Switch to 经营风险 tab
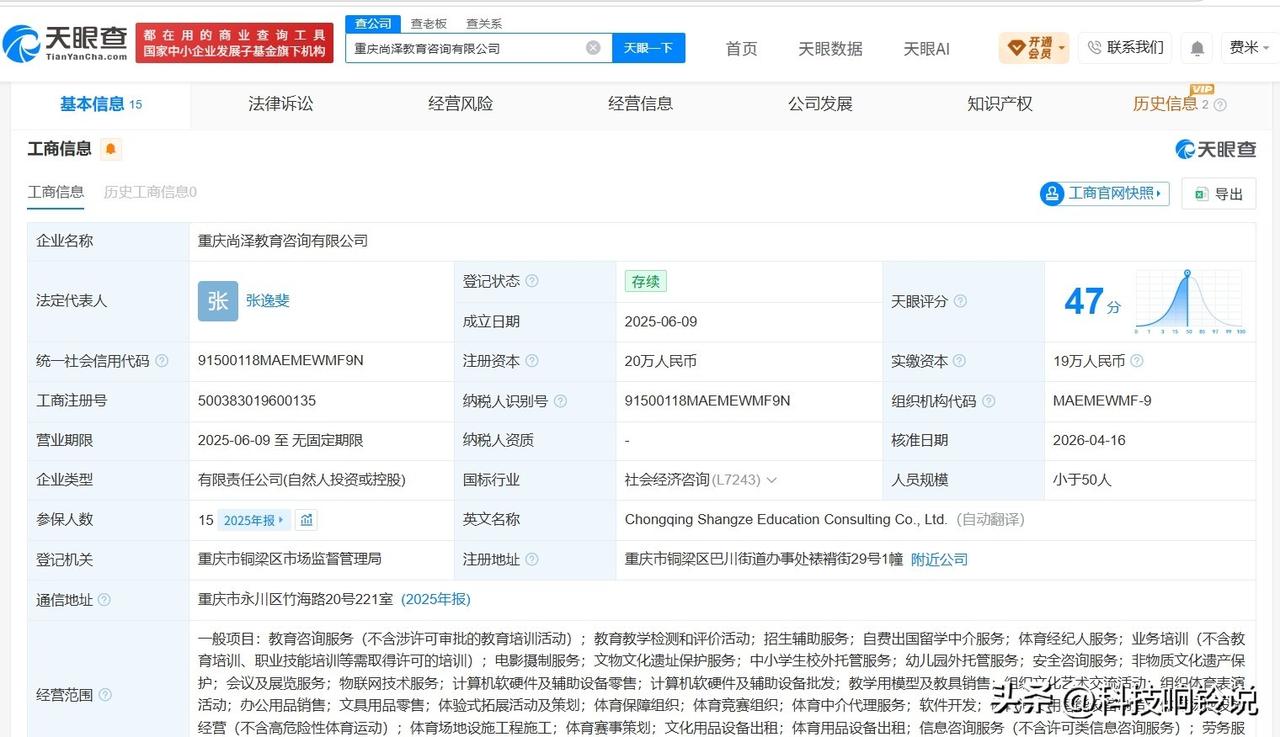 [461, 104]
